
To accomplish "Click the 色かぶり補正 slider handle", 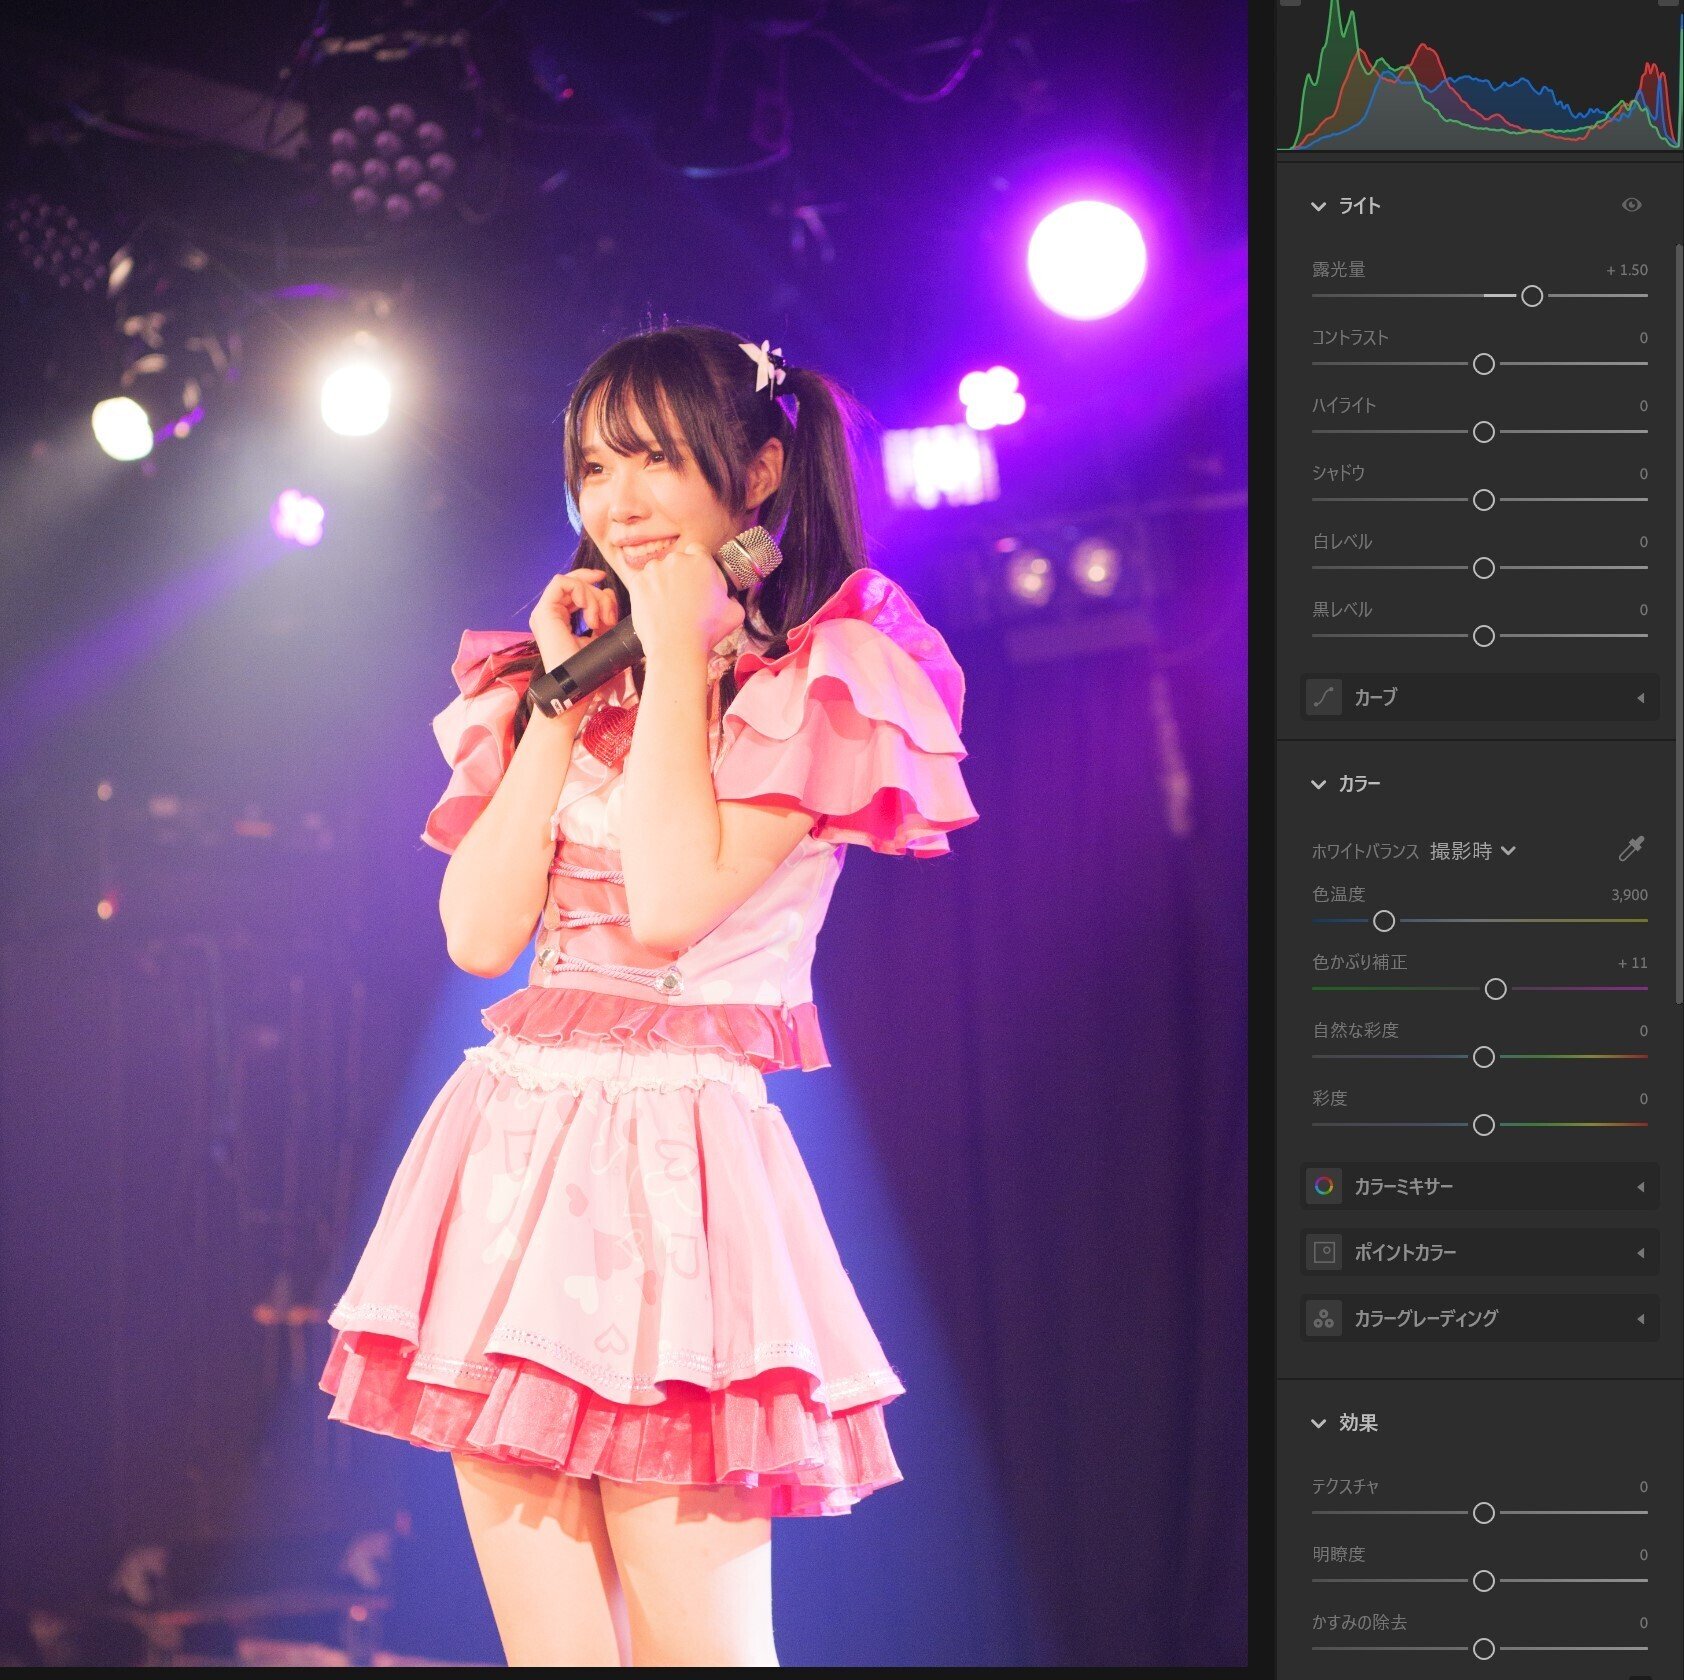I will tap(1496, 989).
